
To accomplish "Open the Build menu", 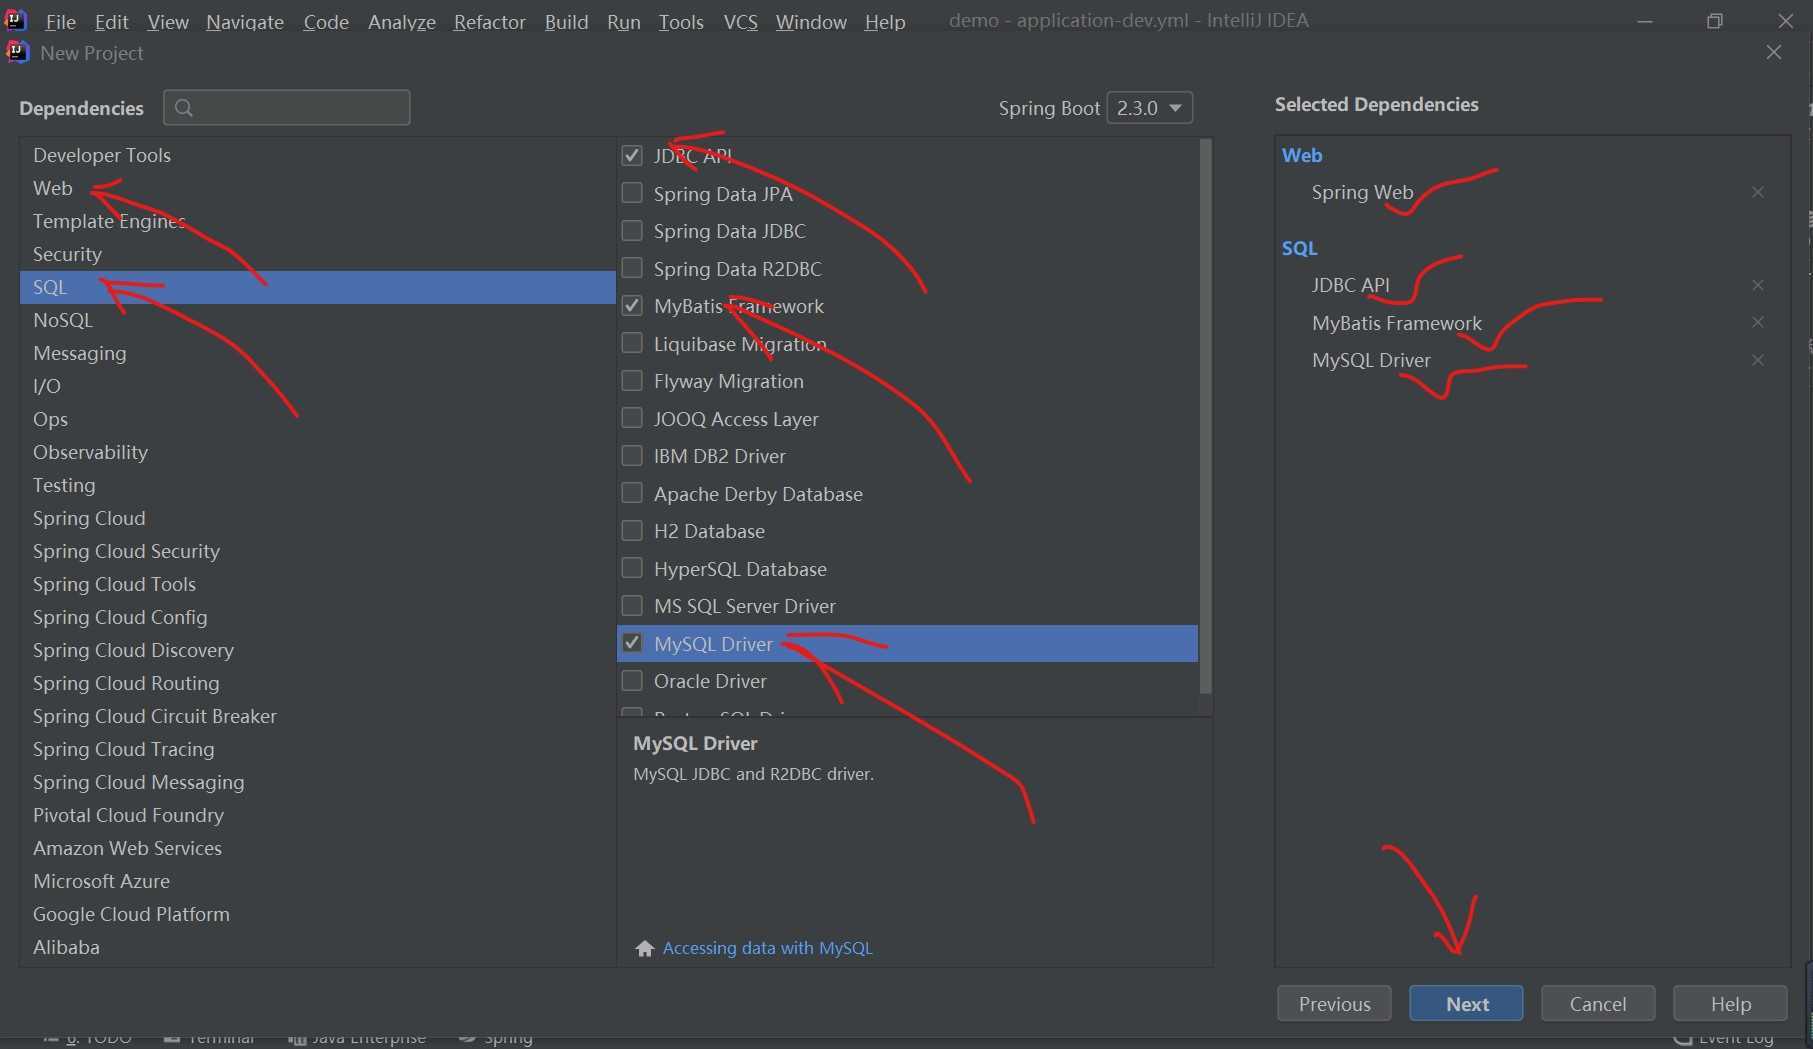I will click(x=566, y=22).
